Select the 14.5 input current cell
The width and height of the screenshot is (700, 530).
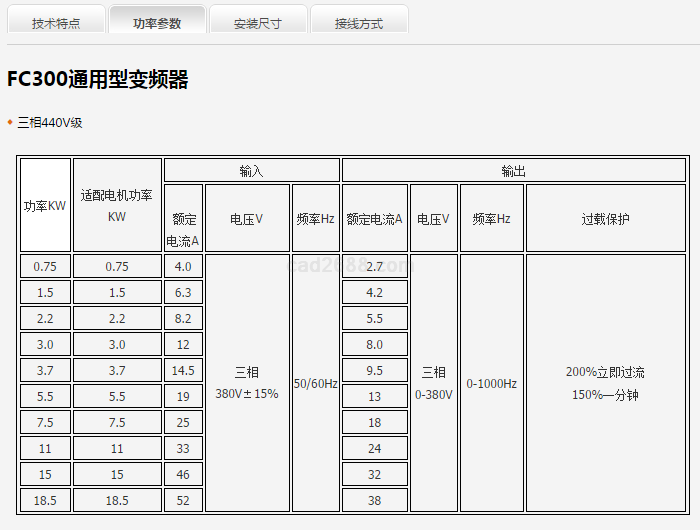pos(183,370)
